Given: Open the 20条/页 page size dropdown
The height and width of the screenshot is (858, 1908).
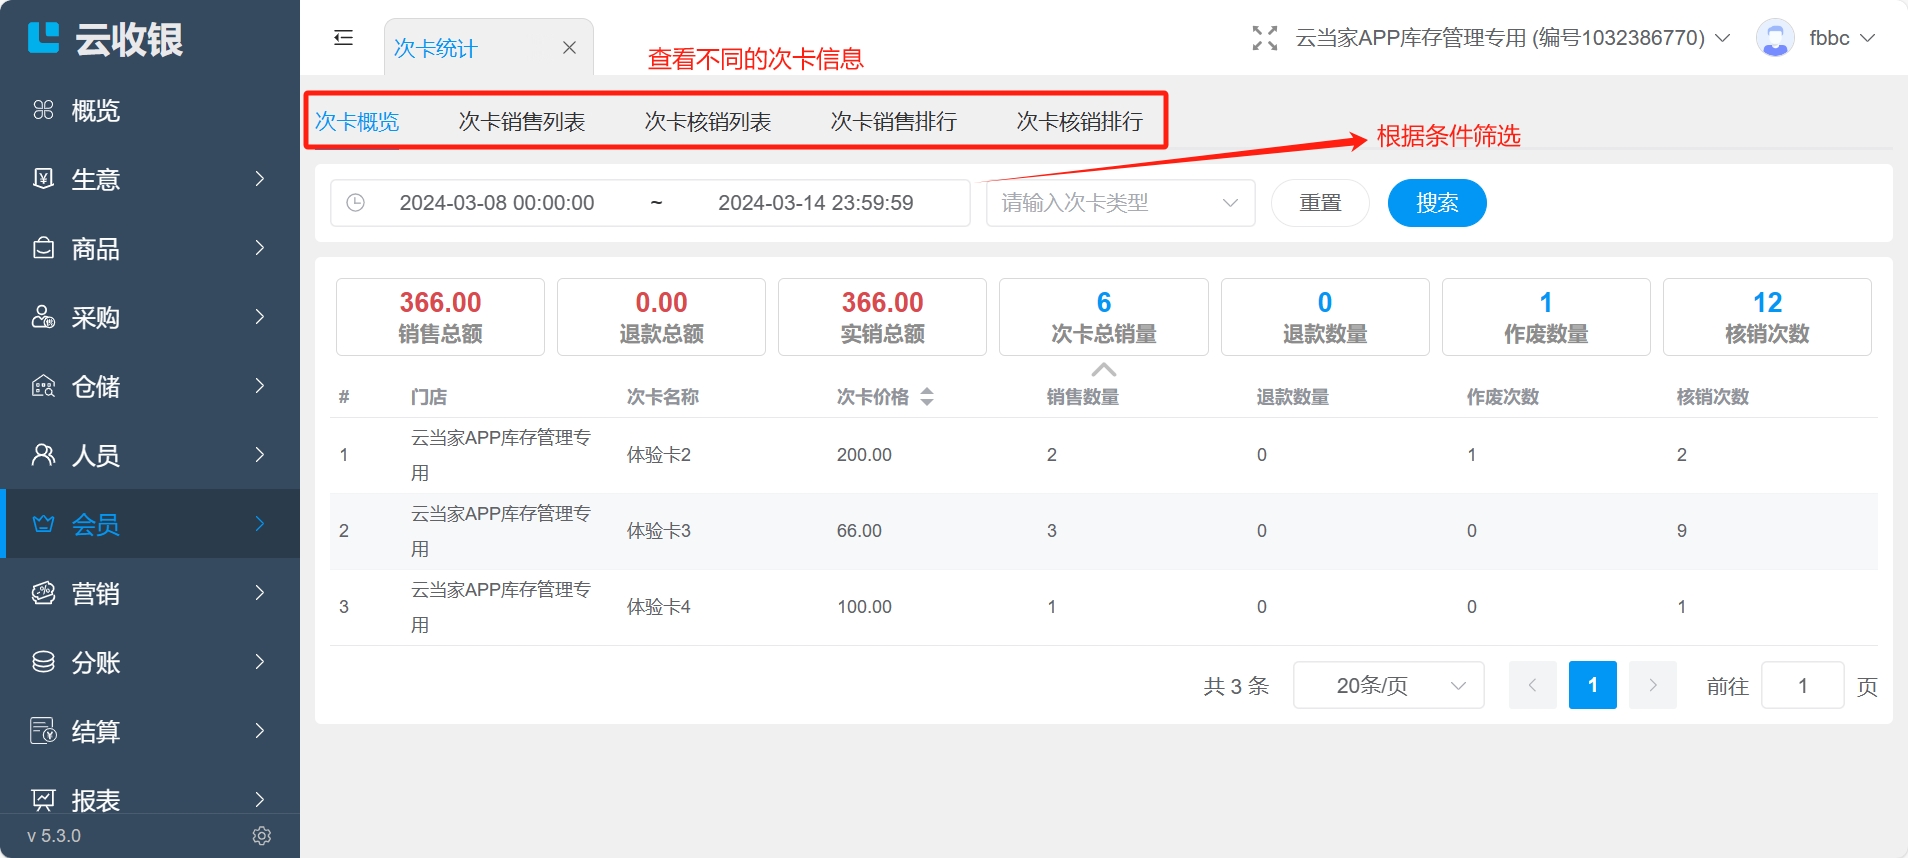Looking at the screenshot, I should click(x=1387, y=686).
